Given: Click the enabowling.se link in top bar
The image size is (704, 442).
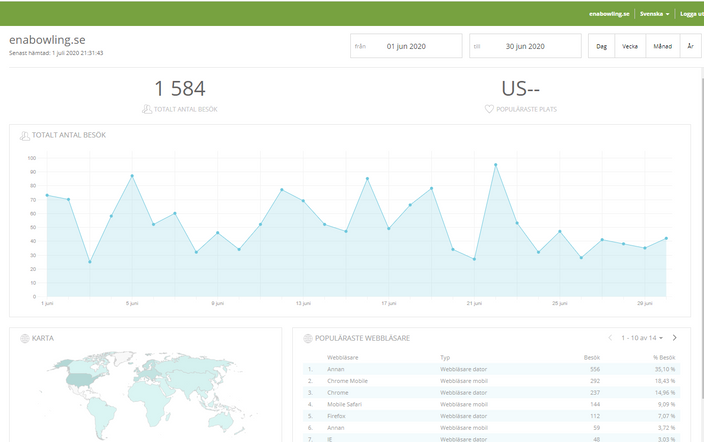Looking at the screenshot, I should tap(609, 14).
